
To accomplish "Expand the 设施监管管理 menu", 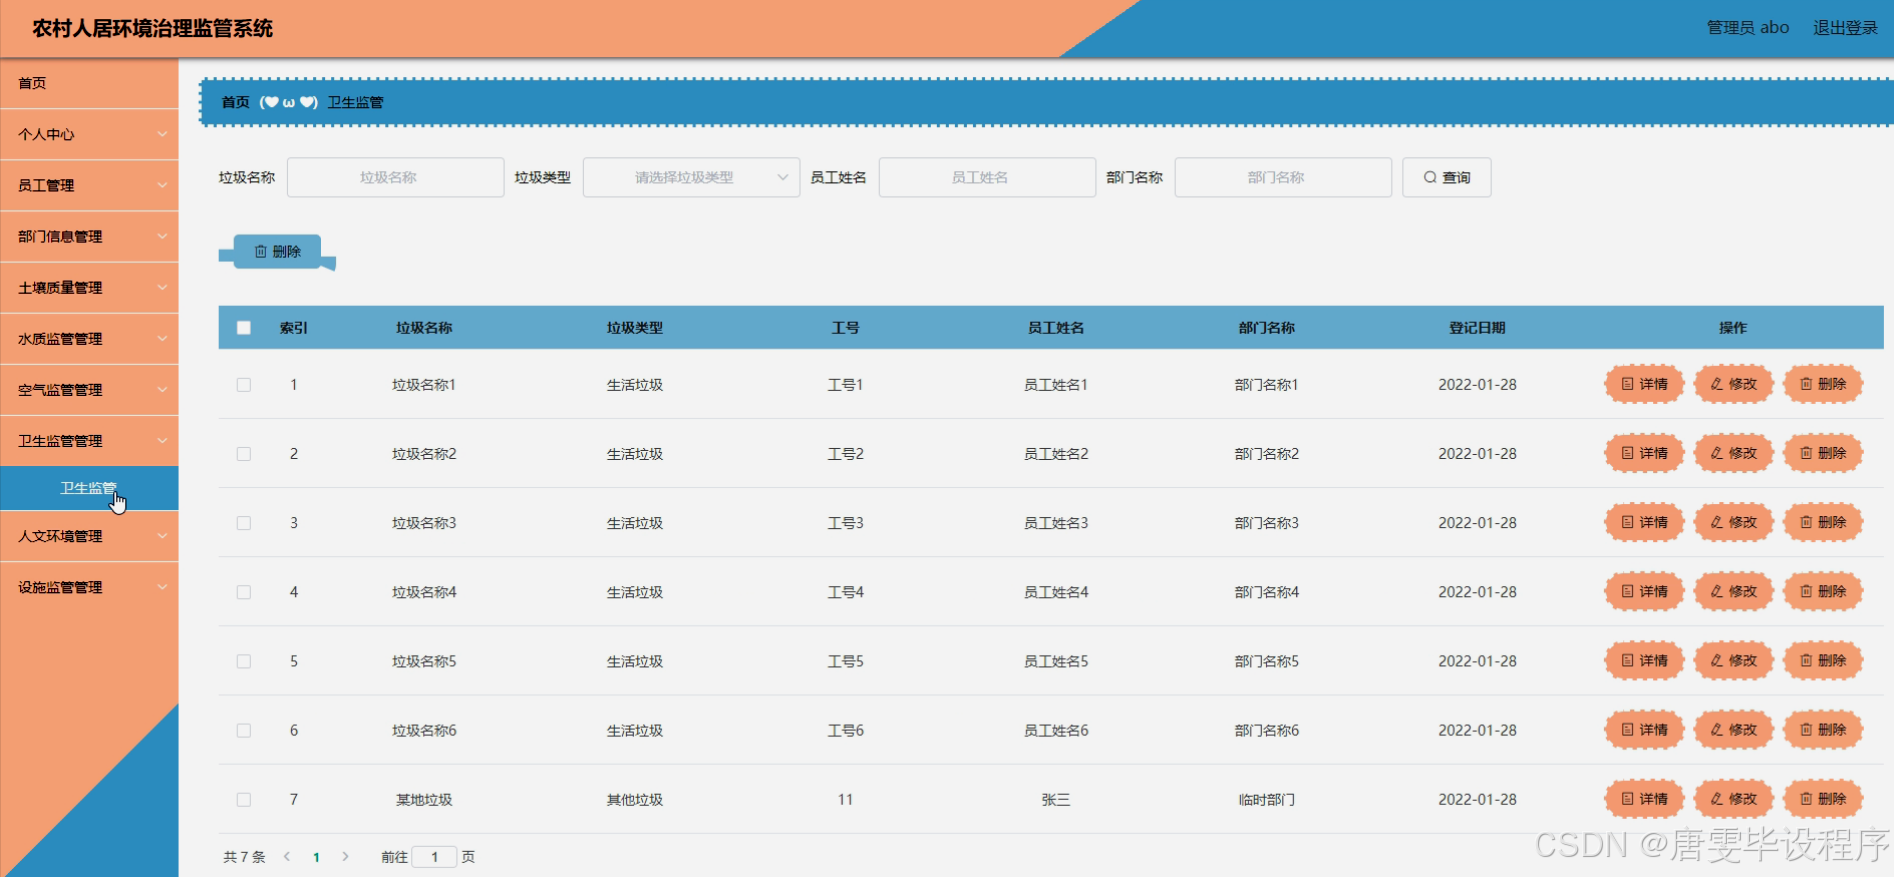I will [x=89, y=587].
